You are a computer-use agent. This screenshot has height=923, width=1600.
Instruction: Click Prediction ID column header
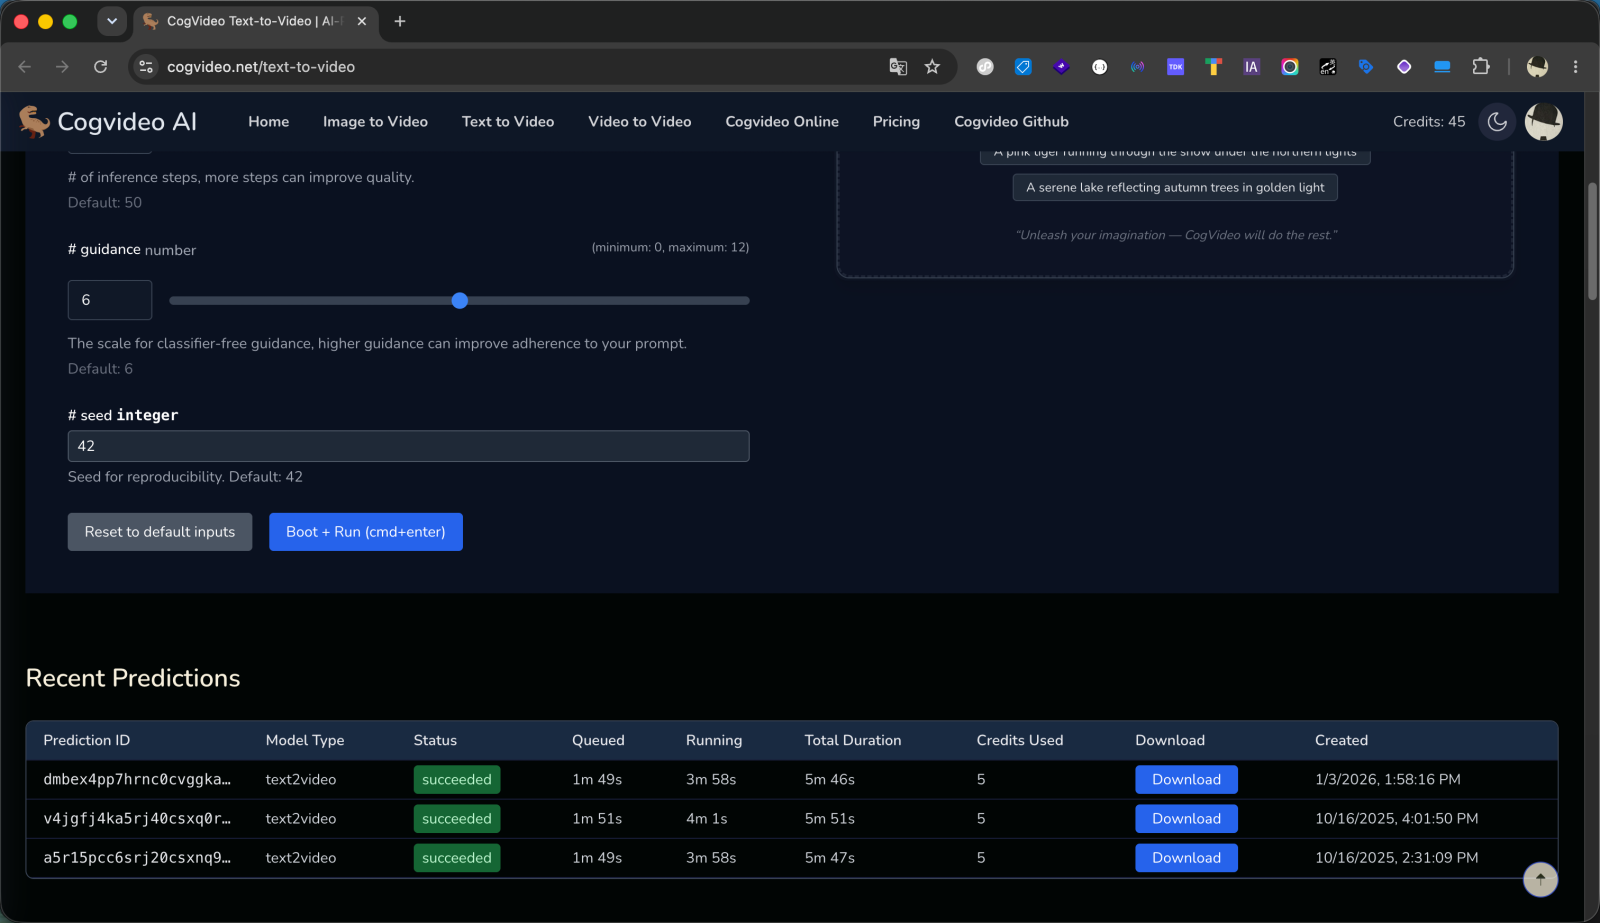[87, 741]
